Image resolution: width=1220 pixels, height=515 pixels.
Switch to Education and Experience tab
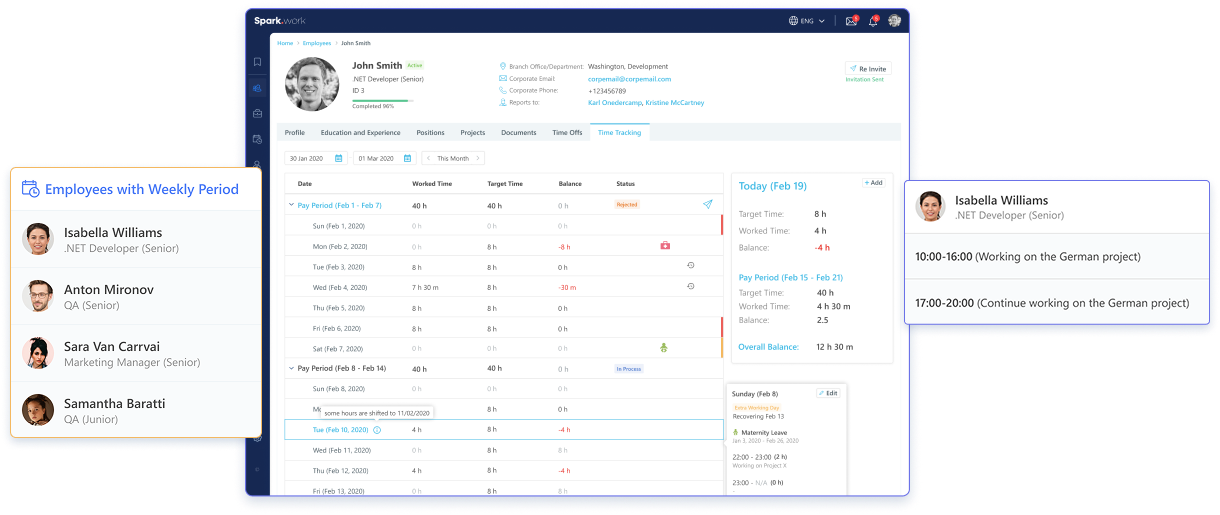(x=360, y=132)
